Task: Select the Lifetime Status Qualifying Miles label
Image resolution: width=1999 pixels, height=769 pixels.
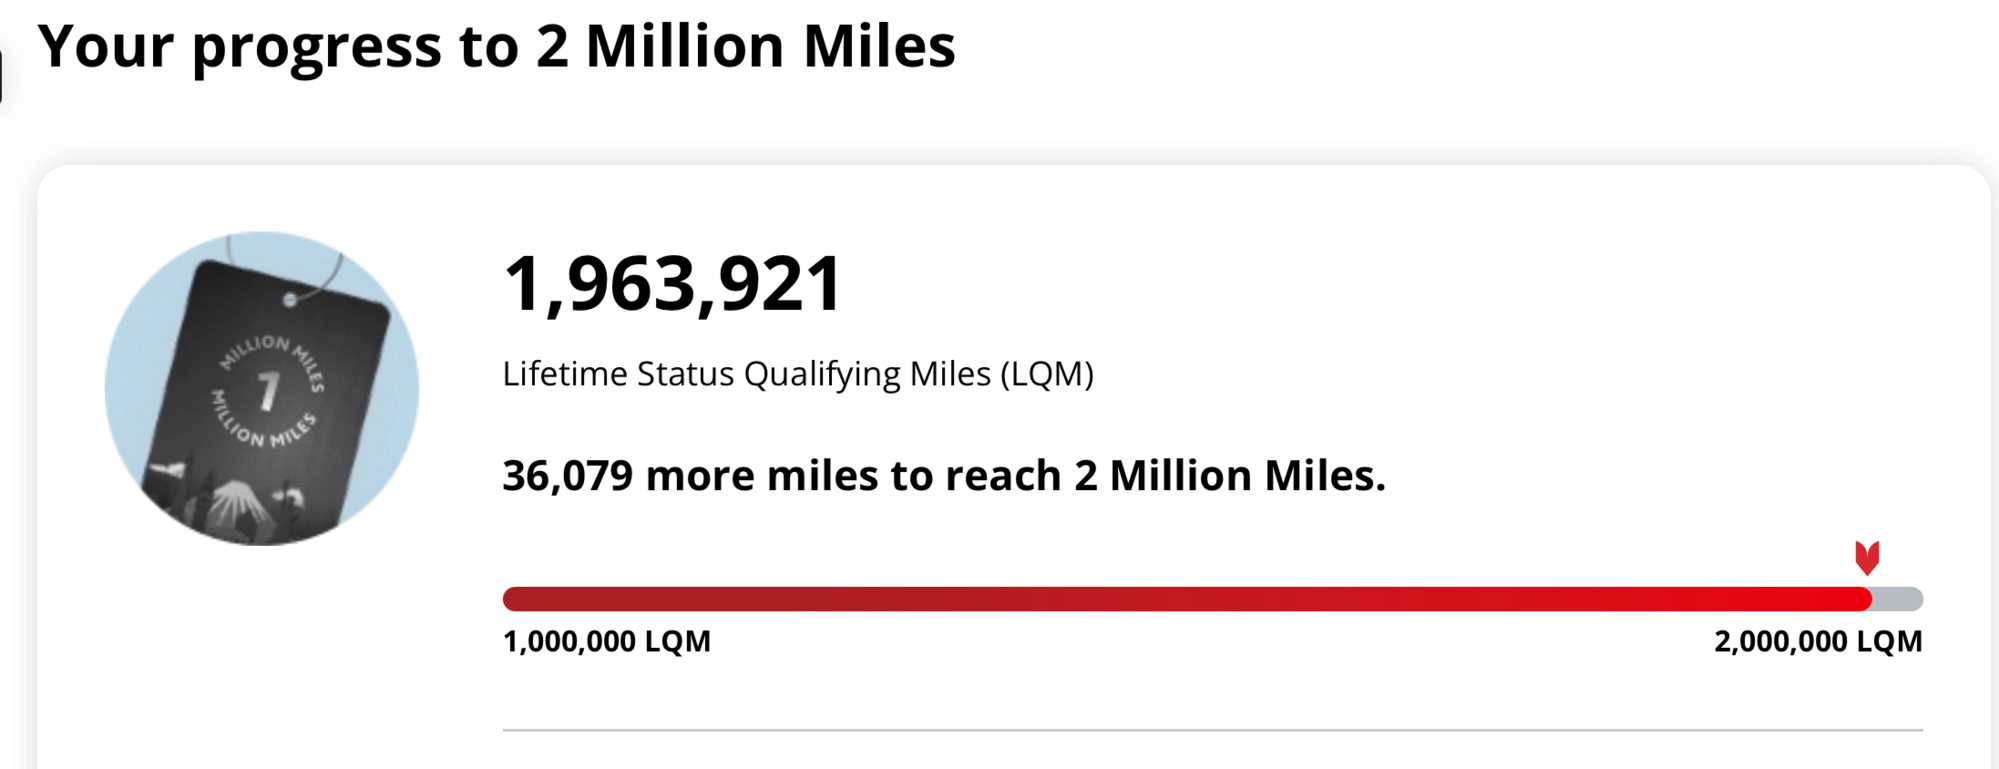Action: click(x=798, y=373)
